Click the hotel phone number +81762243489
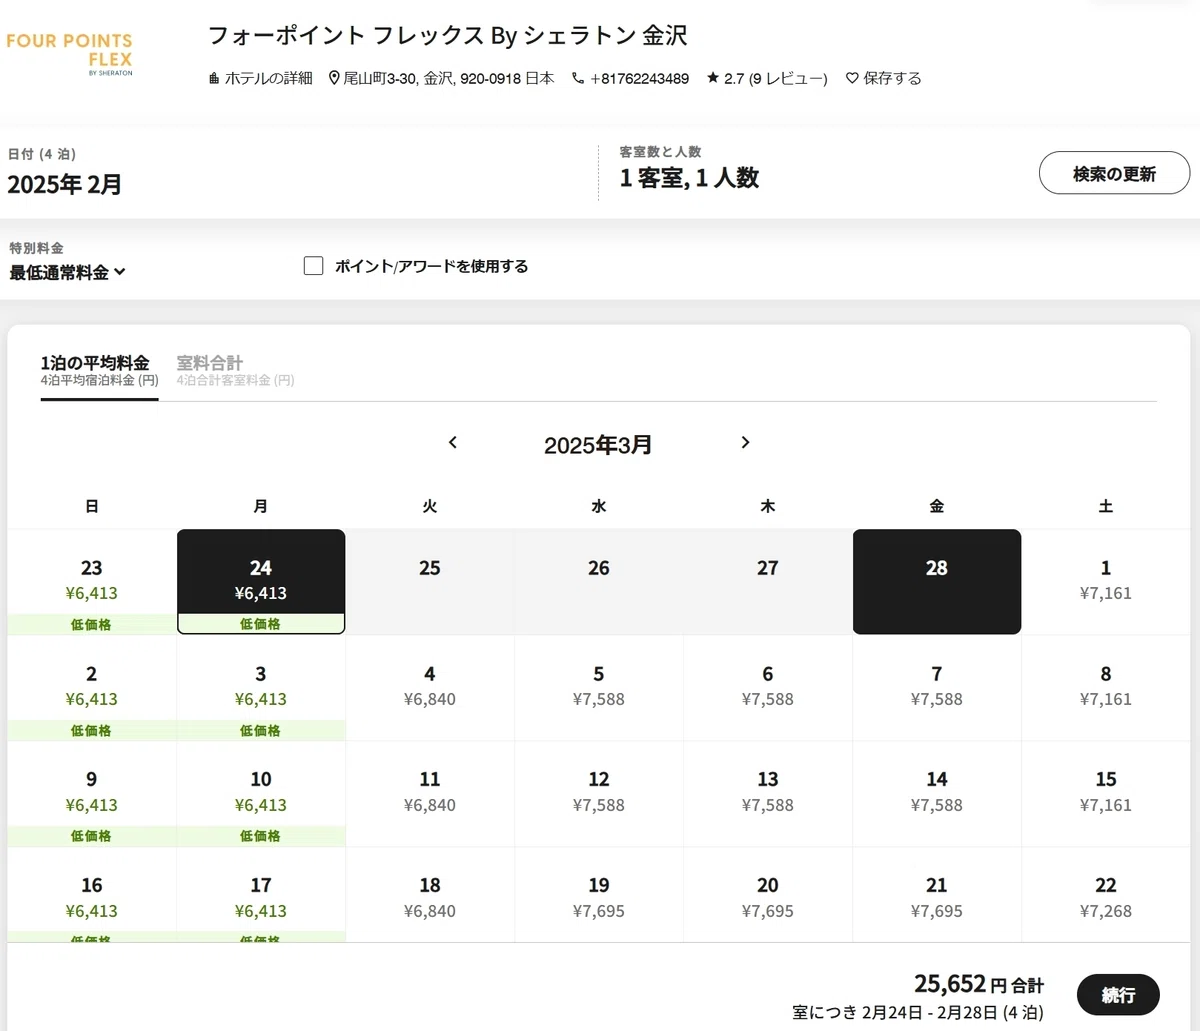The image size is (1200, 1031). tap(639, 78)
